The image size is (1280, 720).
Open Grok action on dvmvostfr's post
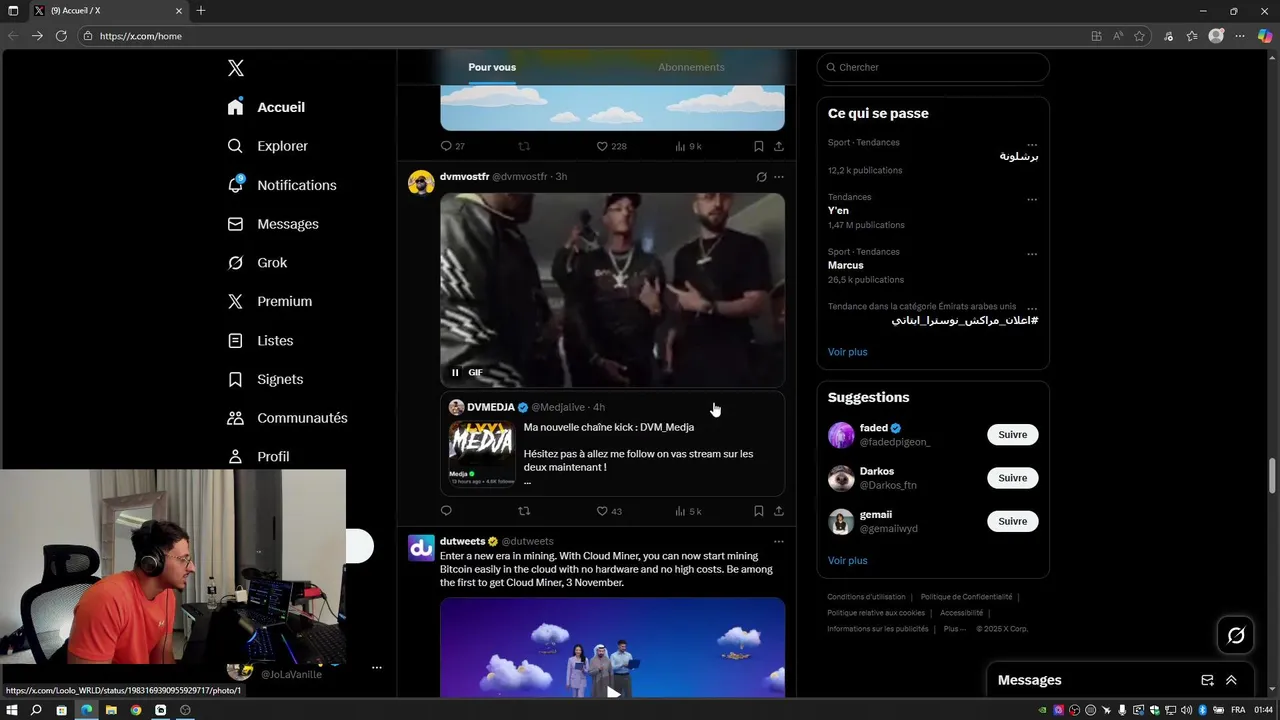coord(761,177)
